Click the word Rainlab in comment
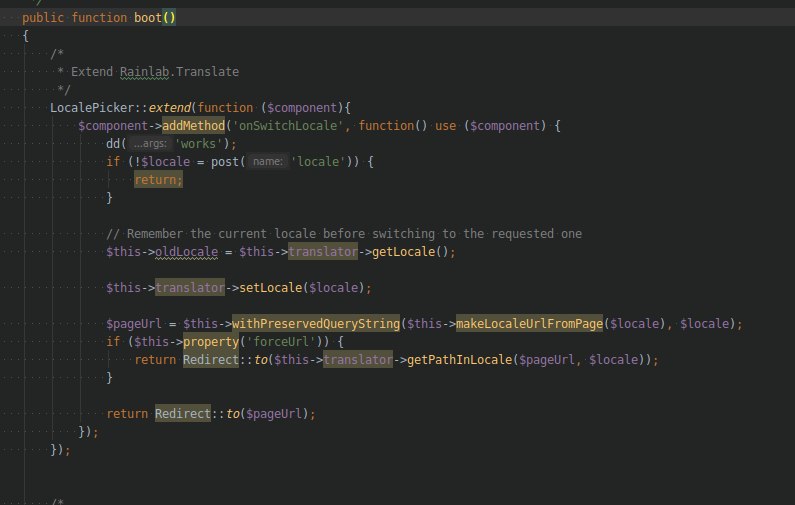The height and width of the screenshot is (505, 795). point(144,72)
